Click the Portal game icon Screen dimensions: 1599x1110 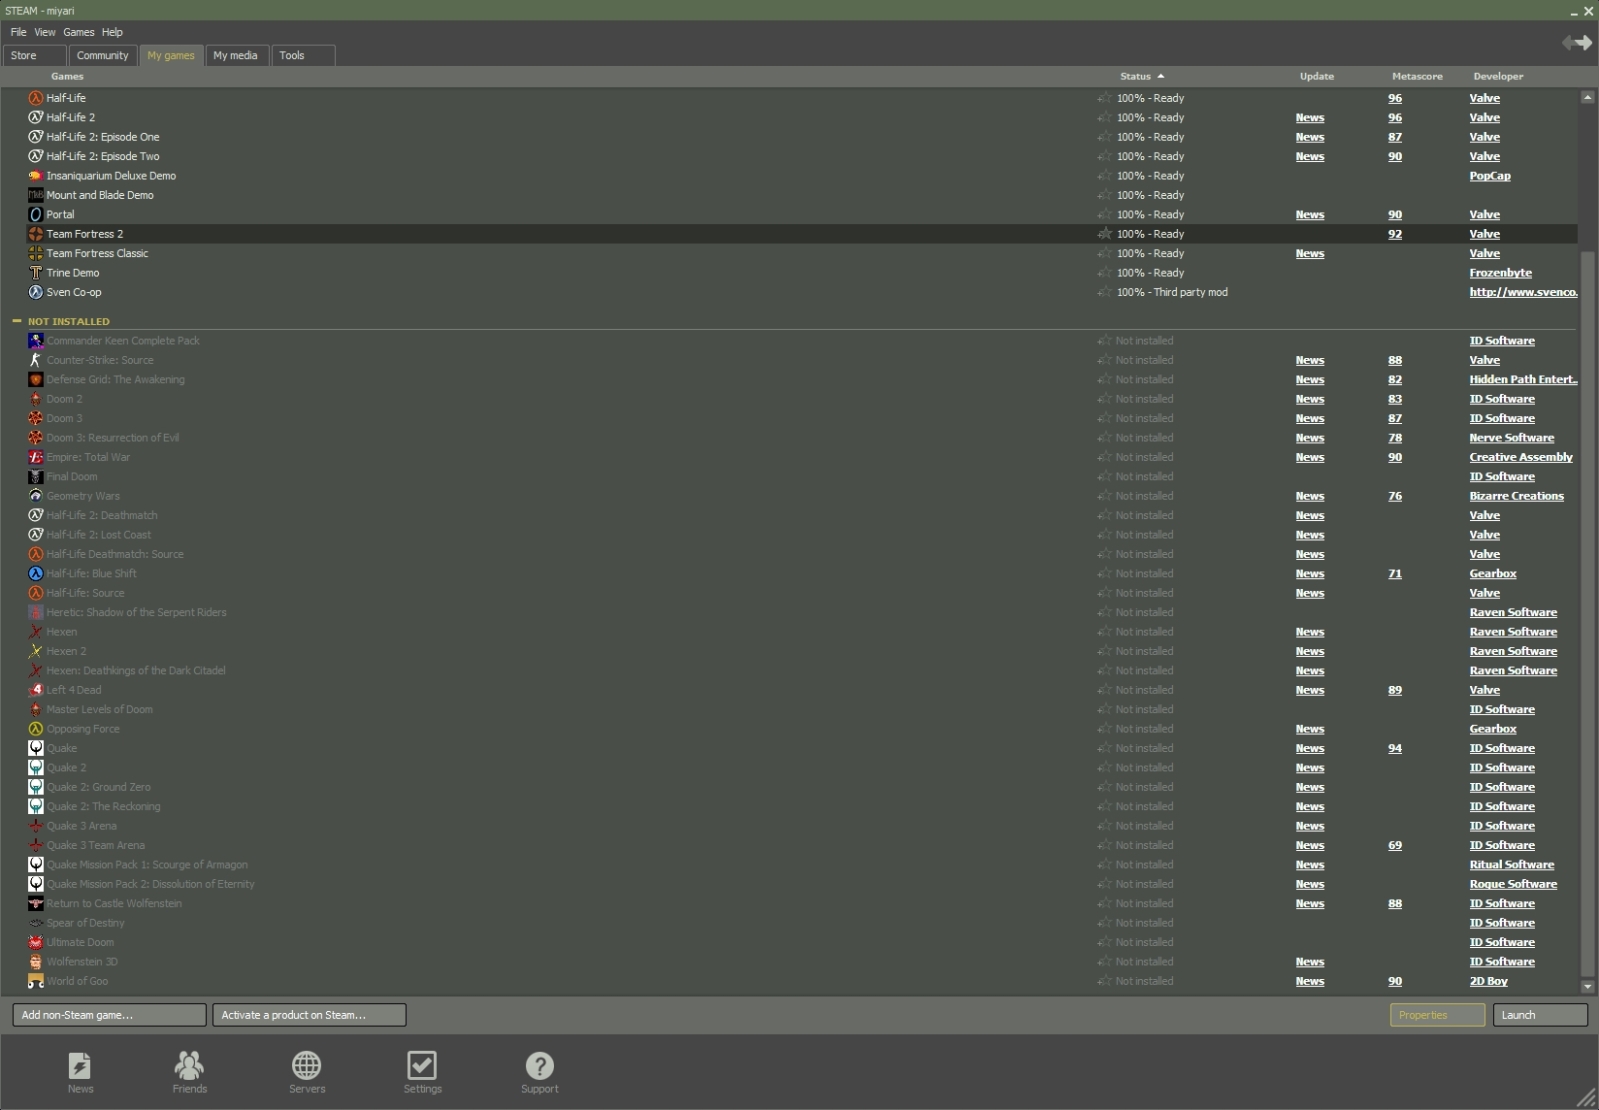click(35, 215)
